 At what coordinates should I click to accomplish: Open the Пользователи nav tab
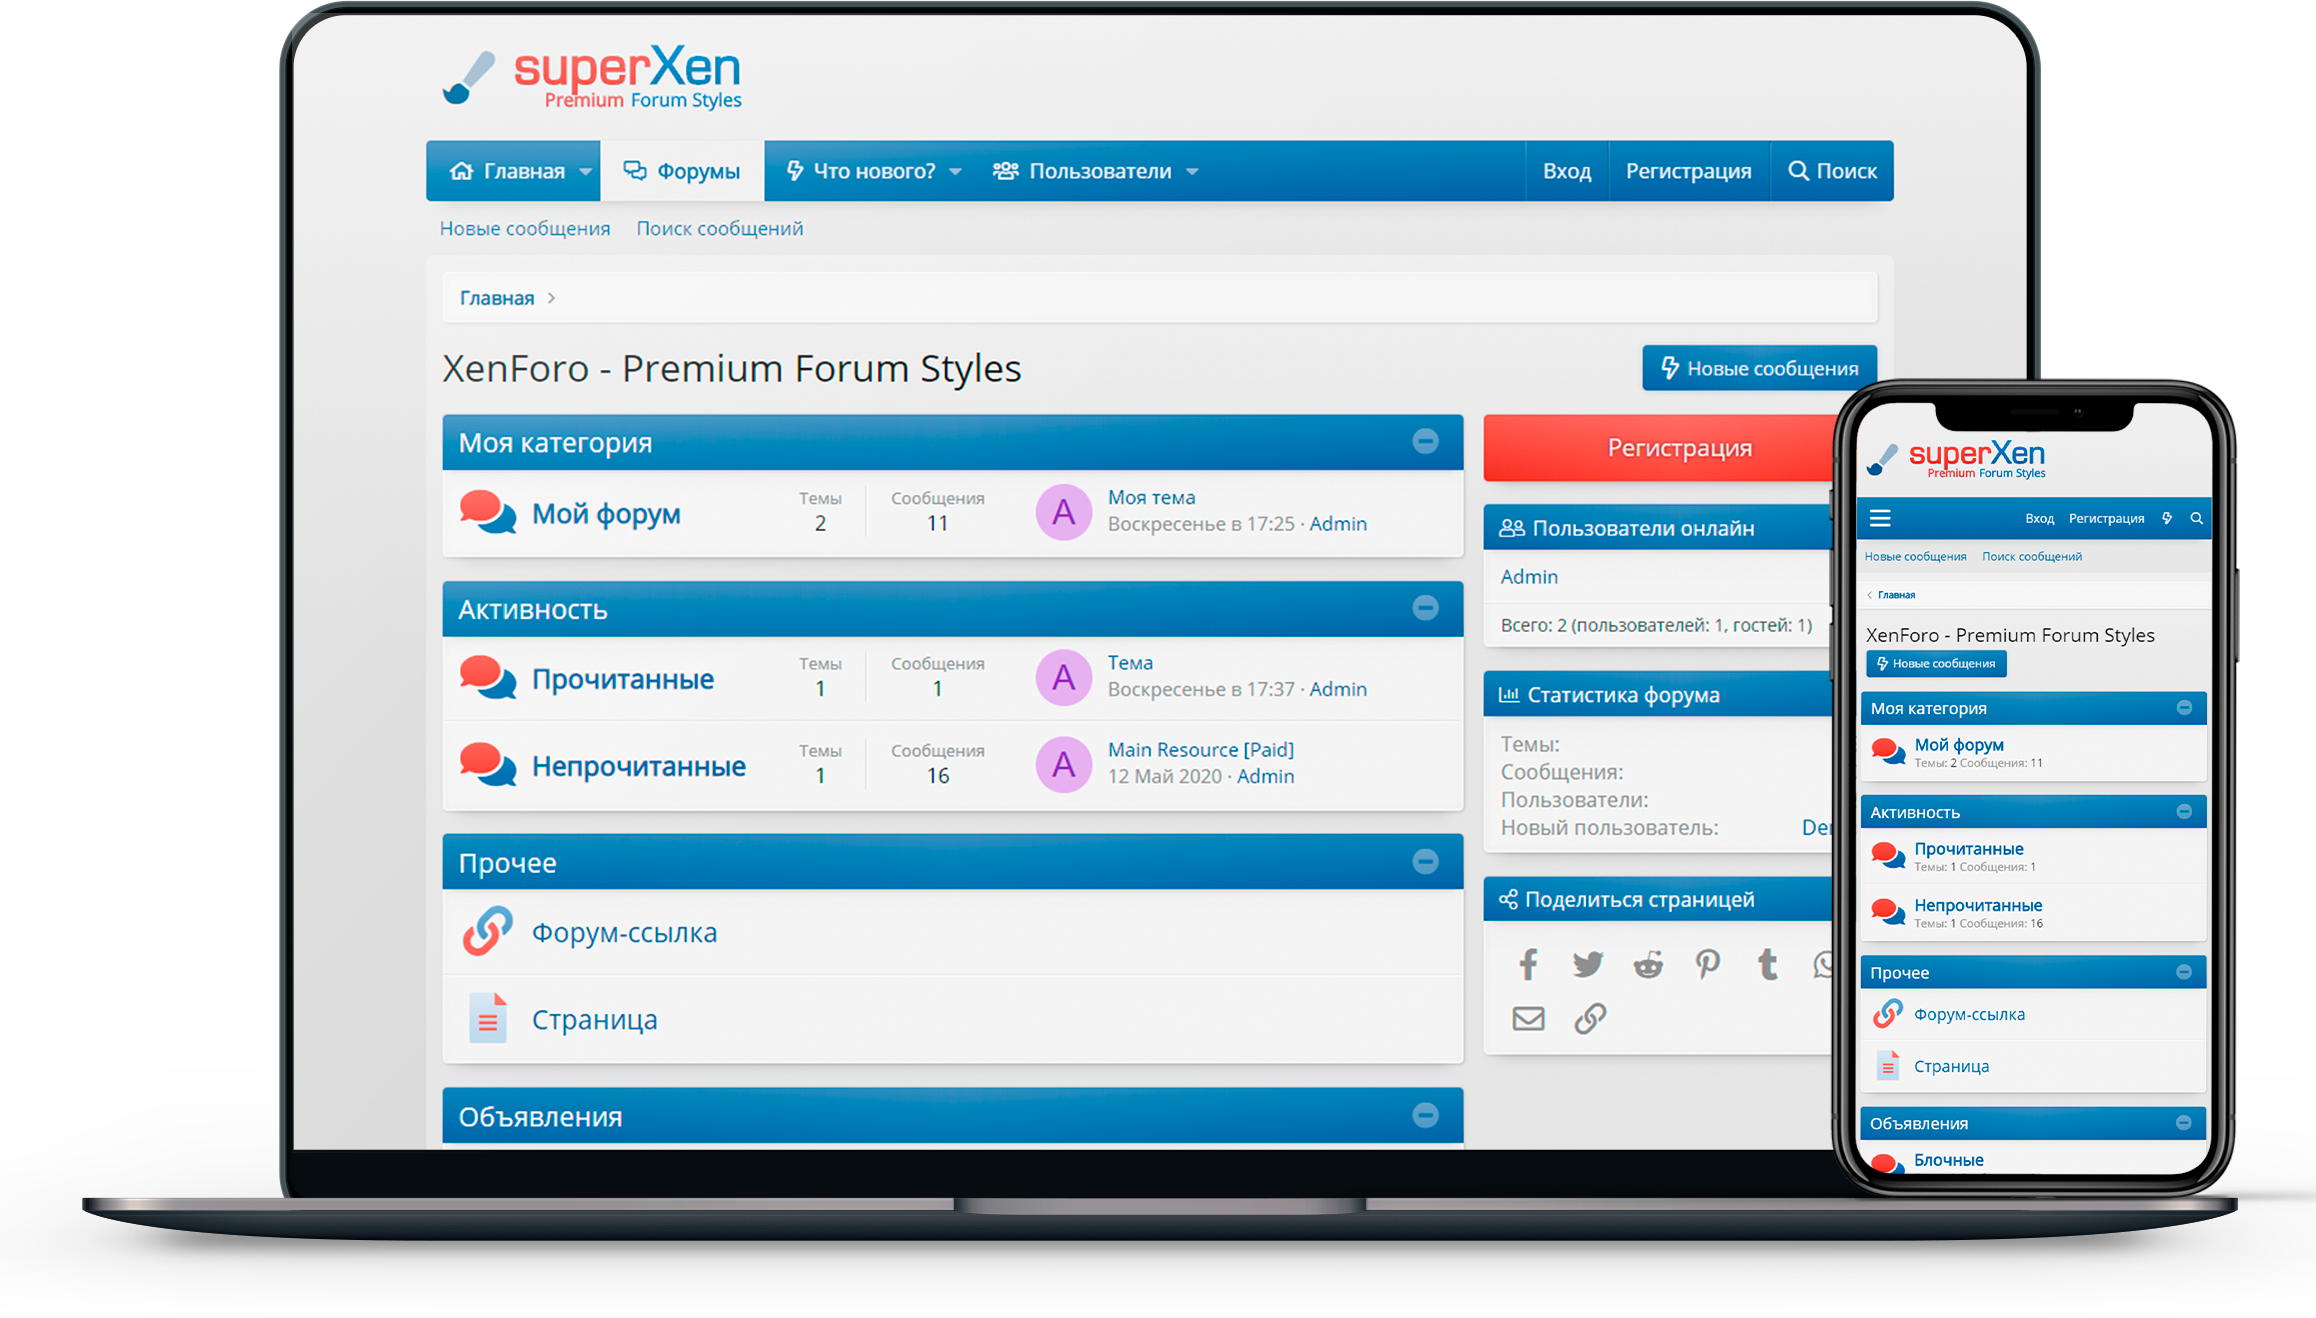pyautogui.click(x=1082, y=171)
